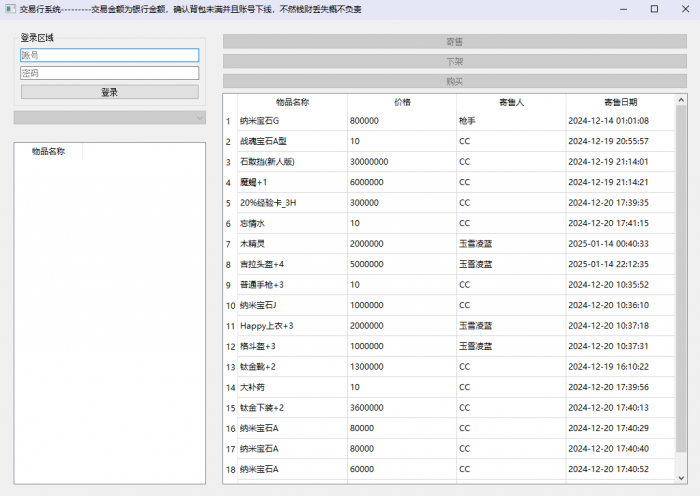This screenshot has width=700, height=496.
Task: Select row 3 石敢当(新人版)
Action: tap(291, 162)
